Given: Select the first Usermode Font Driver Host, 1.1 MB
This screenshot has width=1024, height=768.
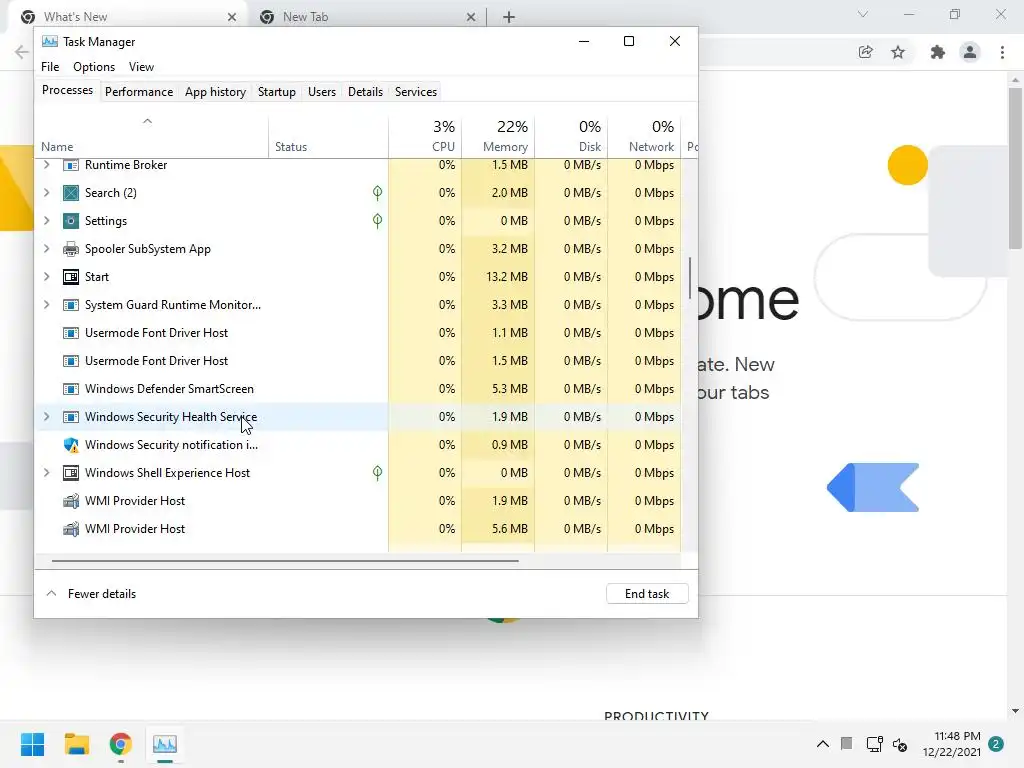Looking at the screenshot, I should (358, 333).
